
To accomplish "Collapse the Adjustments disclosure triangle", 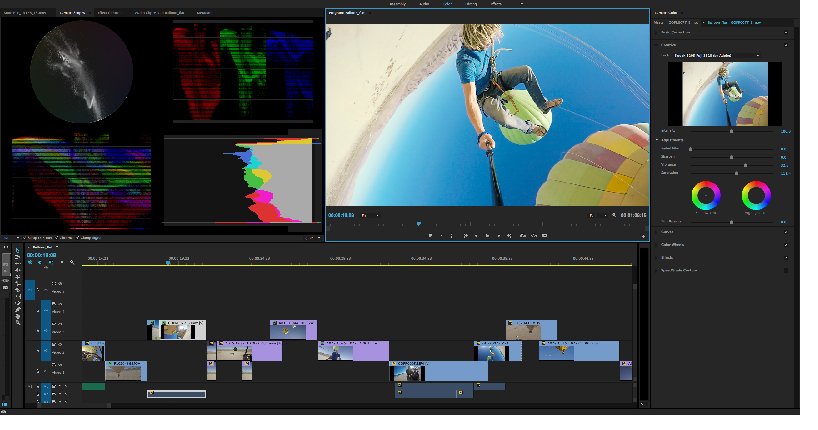I will click(657, 140).
